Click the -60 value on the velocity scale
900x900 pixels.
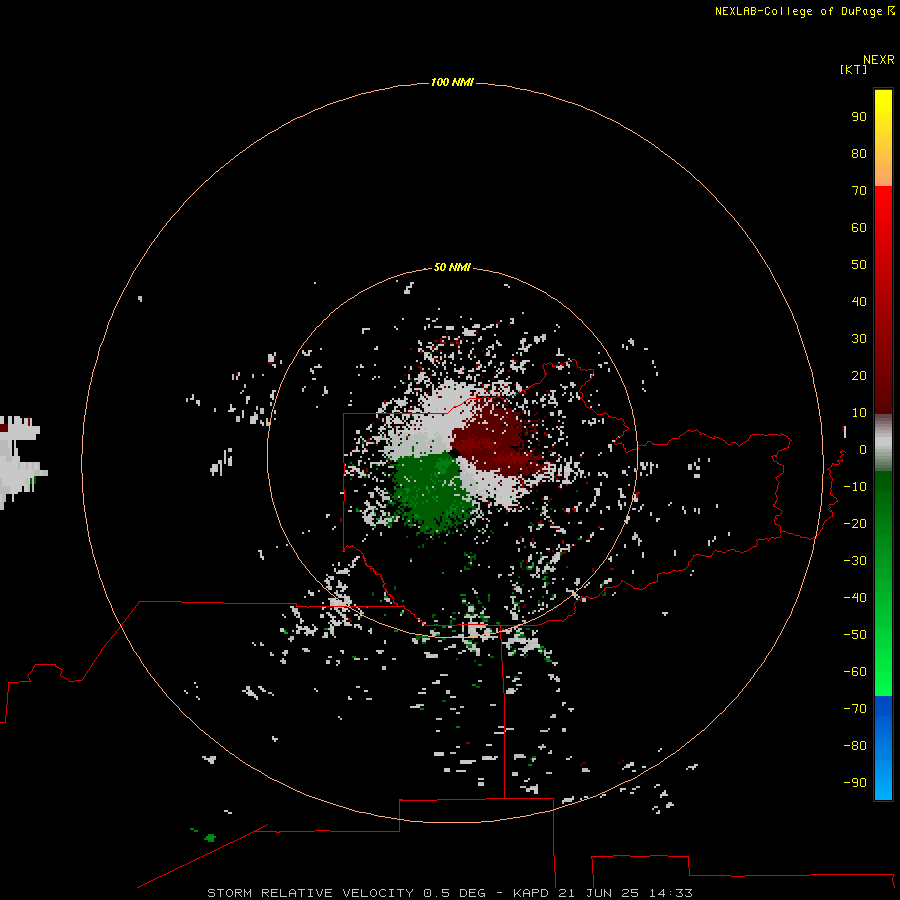coord(855,672)
